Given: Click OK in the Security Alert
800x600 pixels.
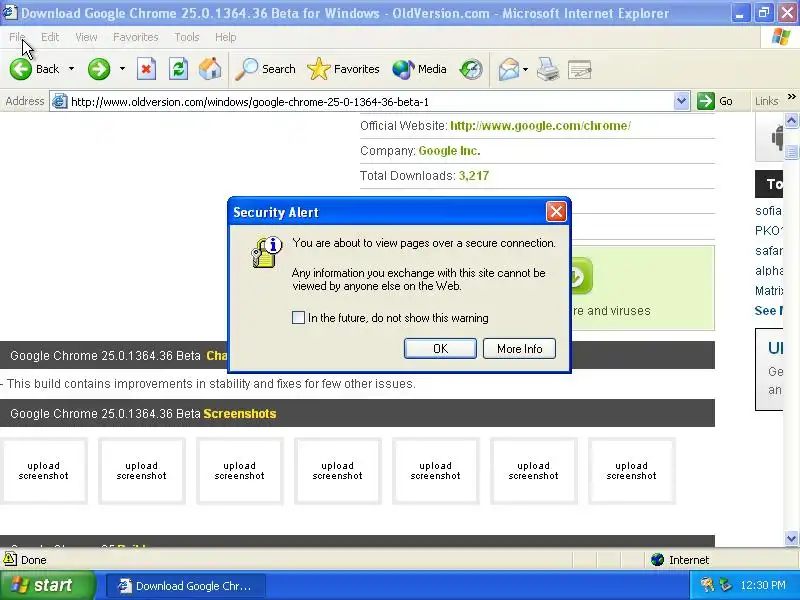Looking at the screenshot, I should point(440,348).
